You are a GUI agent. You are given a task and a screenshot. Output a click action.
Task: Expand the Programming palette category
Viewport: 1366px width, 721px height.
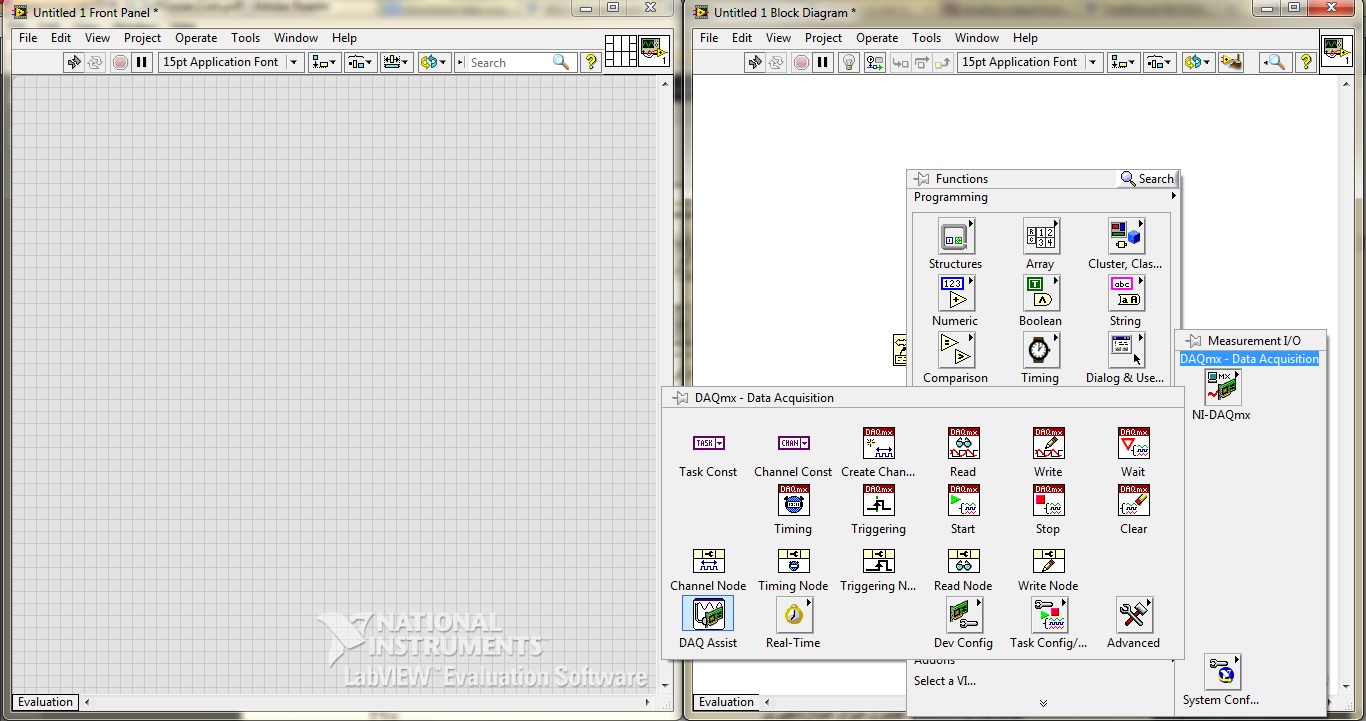pyautogui.click(x=1044, y=197)
